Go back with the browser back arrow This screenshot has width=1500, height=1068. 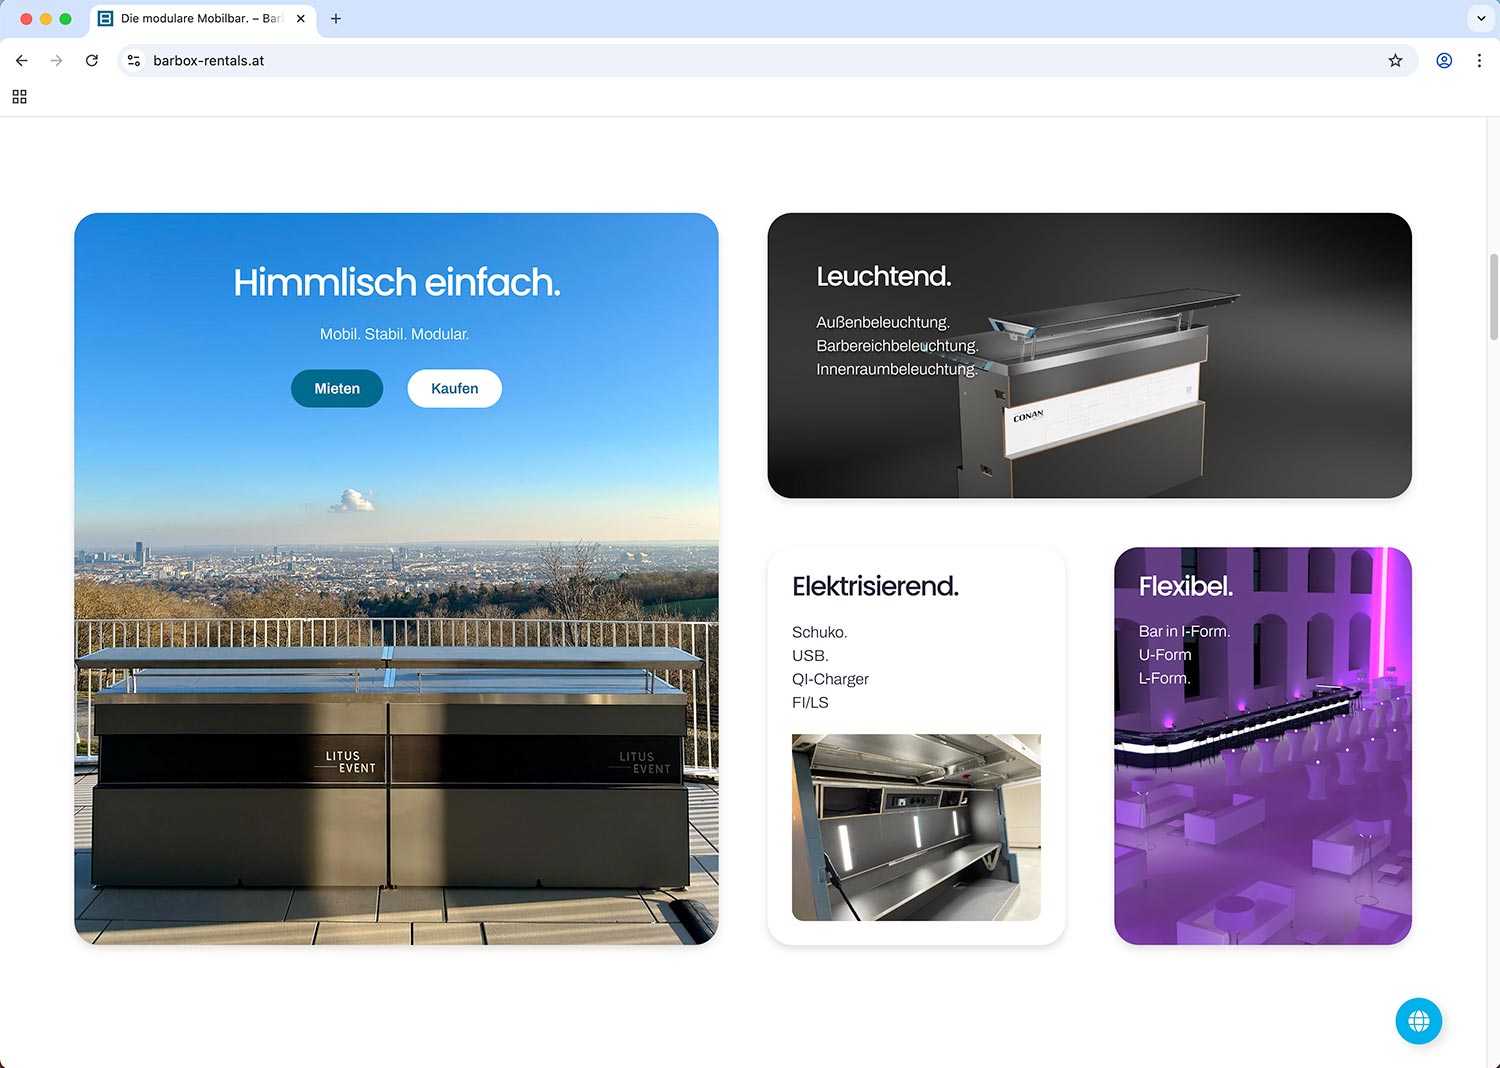pos(21,61)
